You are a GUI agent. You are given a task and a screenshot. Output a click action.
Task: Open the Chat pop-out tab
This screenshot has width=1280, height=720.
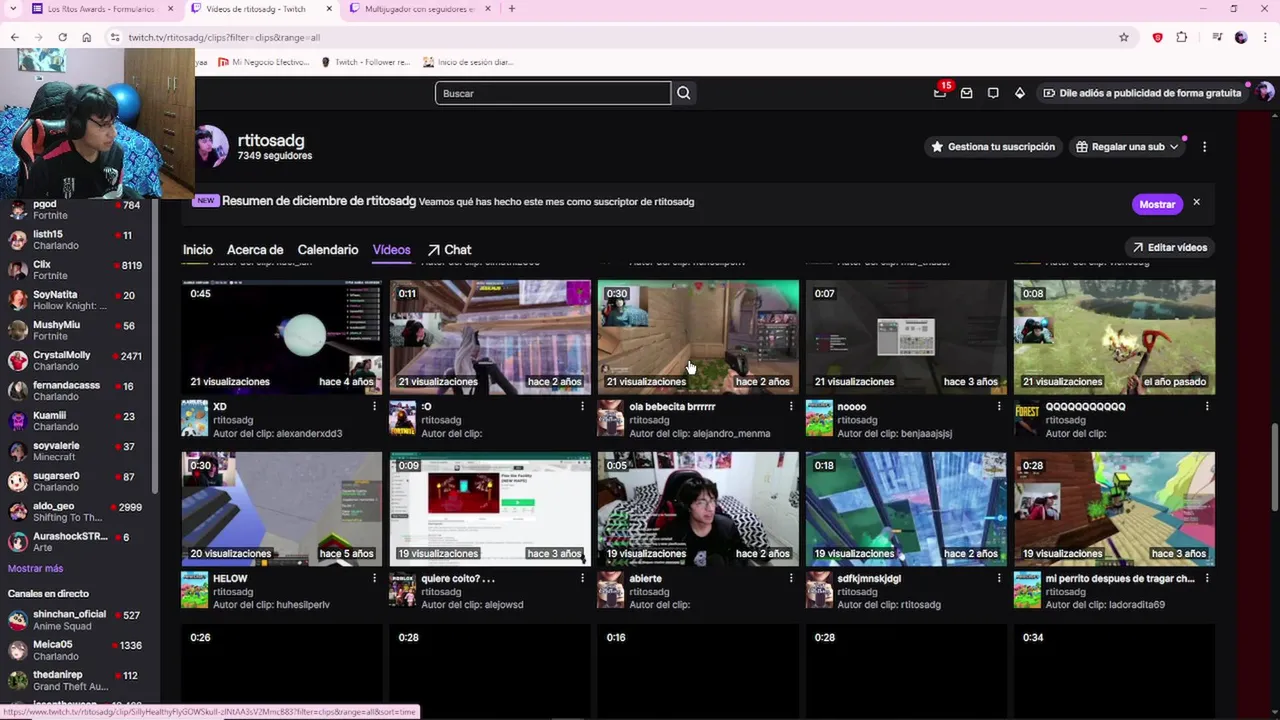pos(449,250)
